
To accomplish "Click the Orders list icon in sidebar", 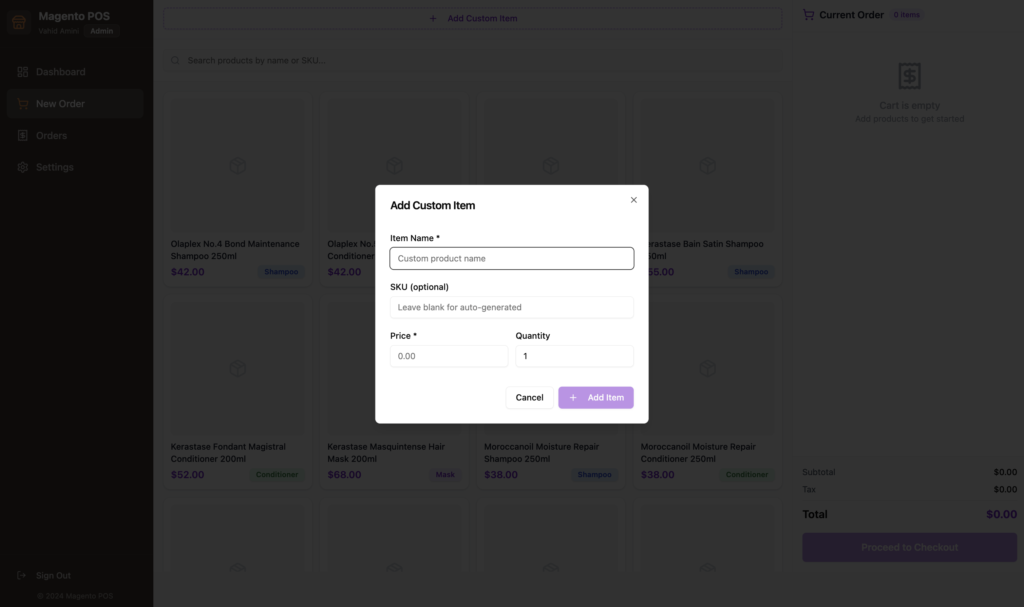I will point(22,135).
